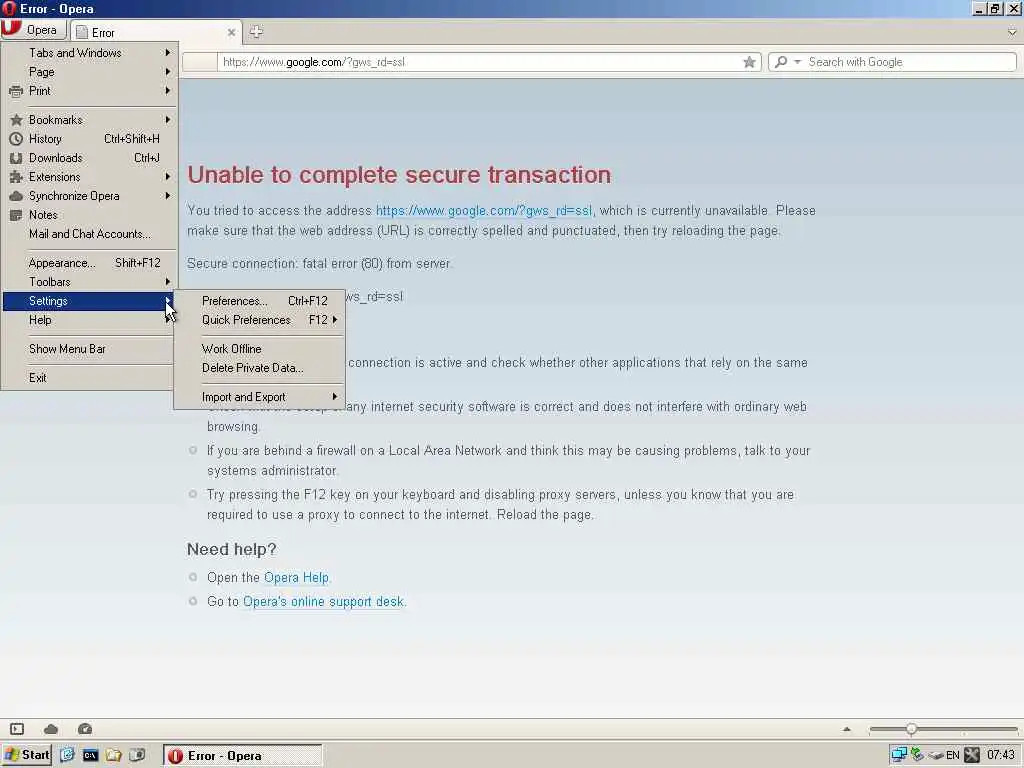Image resolution: width=1024 pixels, height=768 pixels.
Task: Open the Page submenu
Action: click(x=89, y=72)
